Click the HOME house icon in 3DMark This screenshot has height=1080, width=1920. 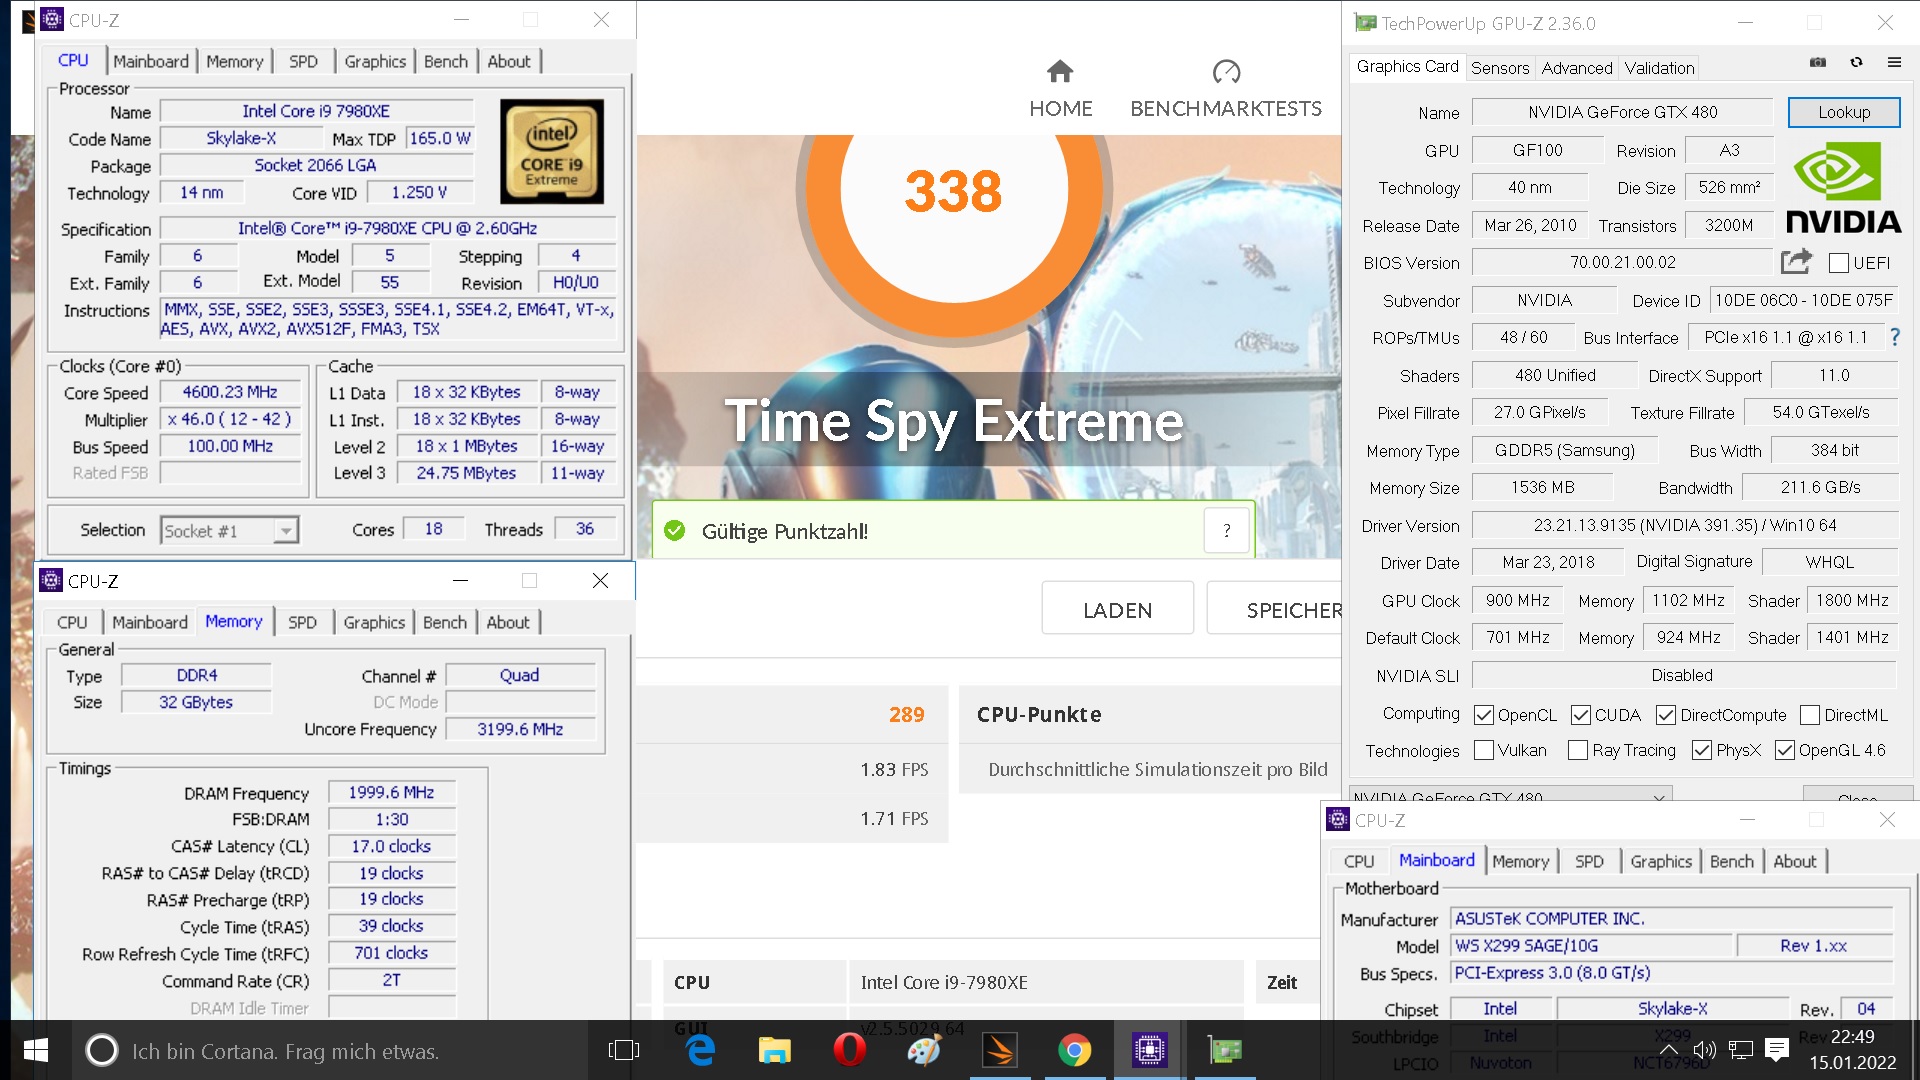tap(1060, 72)
